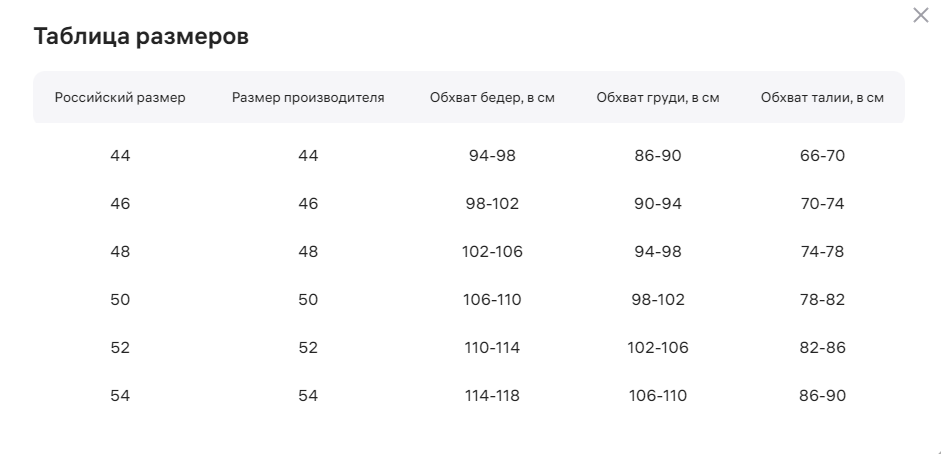Select Russian size 54 cell

pyautogui.click(x=120, y=396)
